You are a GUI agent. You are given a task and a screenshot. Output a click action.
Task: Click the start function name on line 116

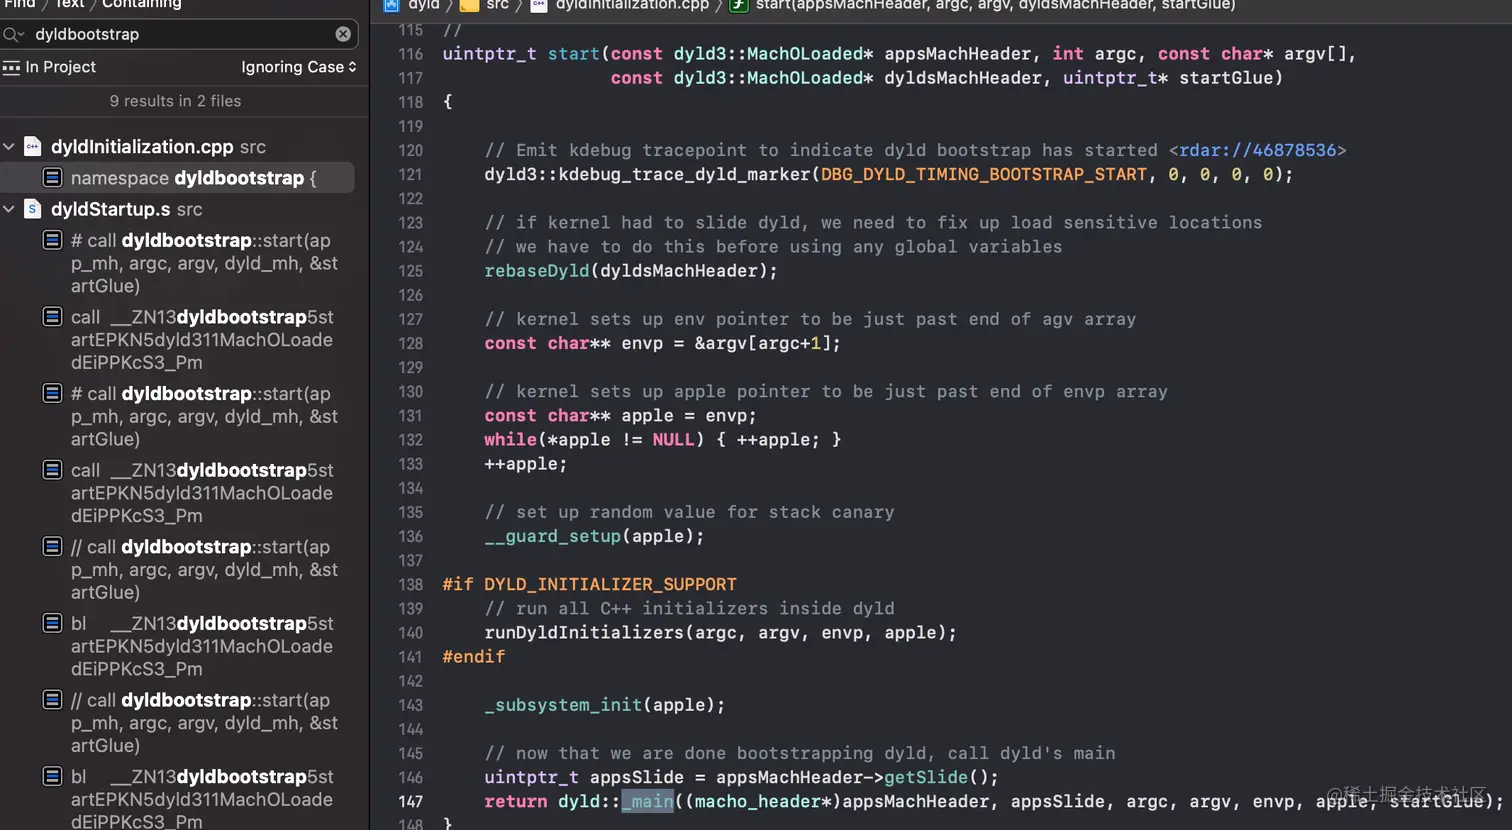pyautogui.click(x=573, y=54)
